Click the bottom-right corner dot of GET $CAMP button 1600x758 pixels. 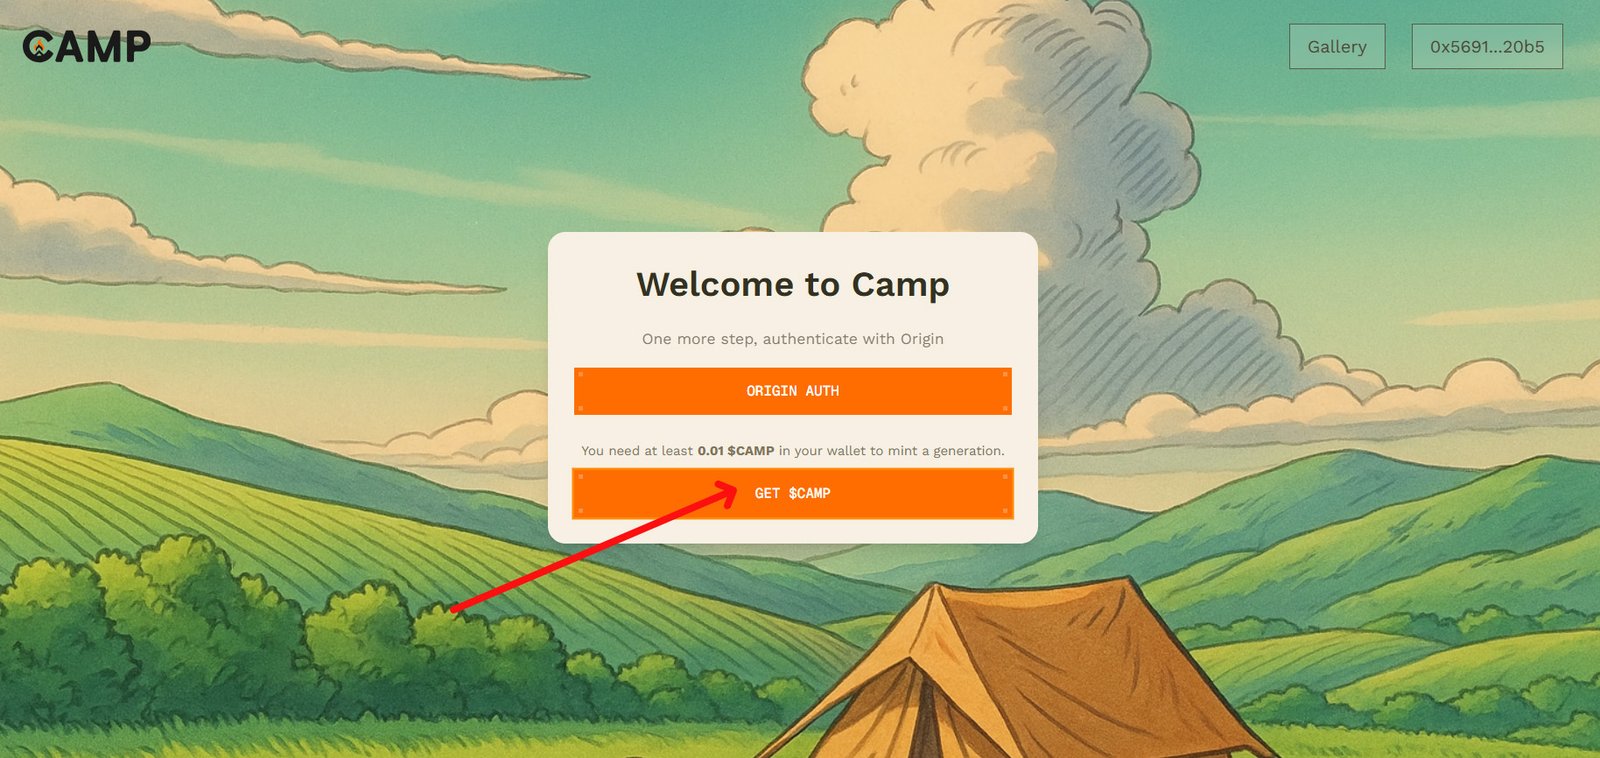[1005, 511]
